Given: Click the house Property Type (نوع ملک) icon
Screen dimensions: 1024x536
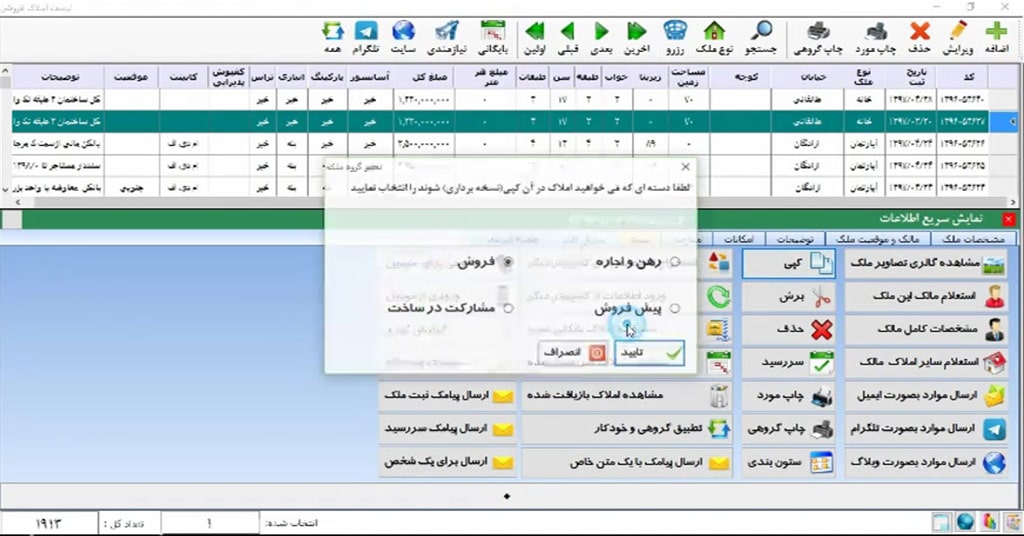Looking at the screenshot, I should pyautogui.click(x=714, y=37).
